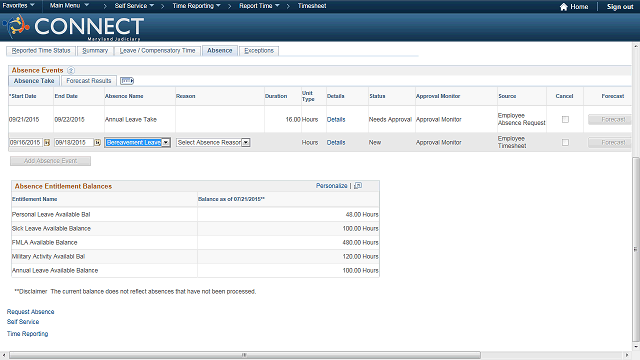
Task: Click the Start Date field 09/16/2015
Action: [x=26, y=142]
